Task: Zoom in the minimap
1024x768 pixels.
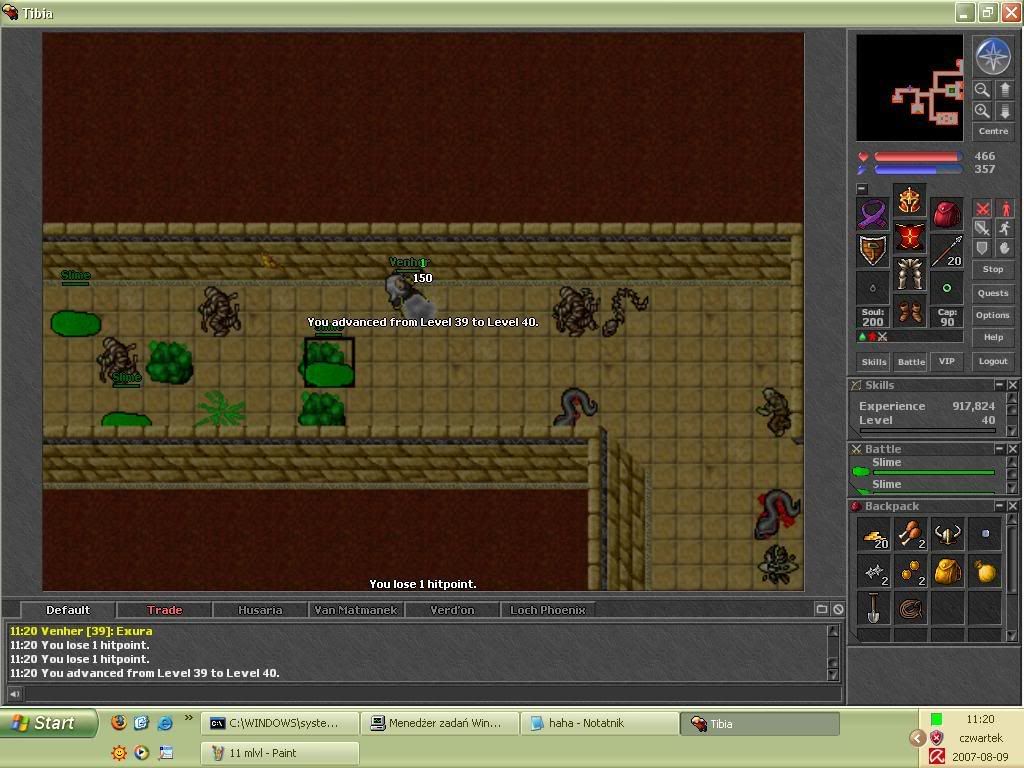Action: (x=982, y=111)
